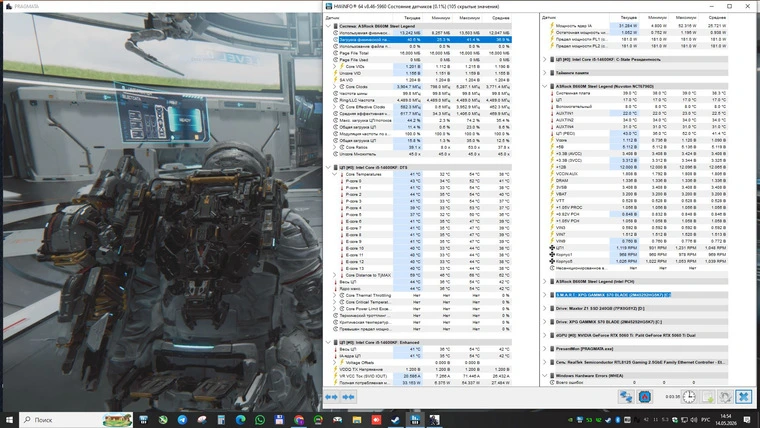Select the AUXTIN1 temperature row

638,113
